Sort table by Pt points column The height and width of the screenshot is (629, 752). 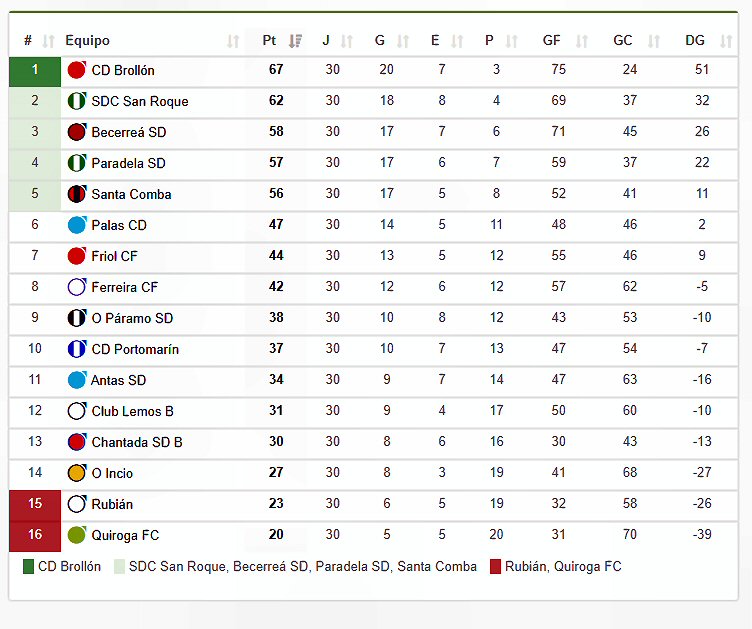click(295, 41)
